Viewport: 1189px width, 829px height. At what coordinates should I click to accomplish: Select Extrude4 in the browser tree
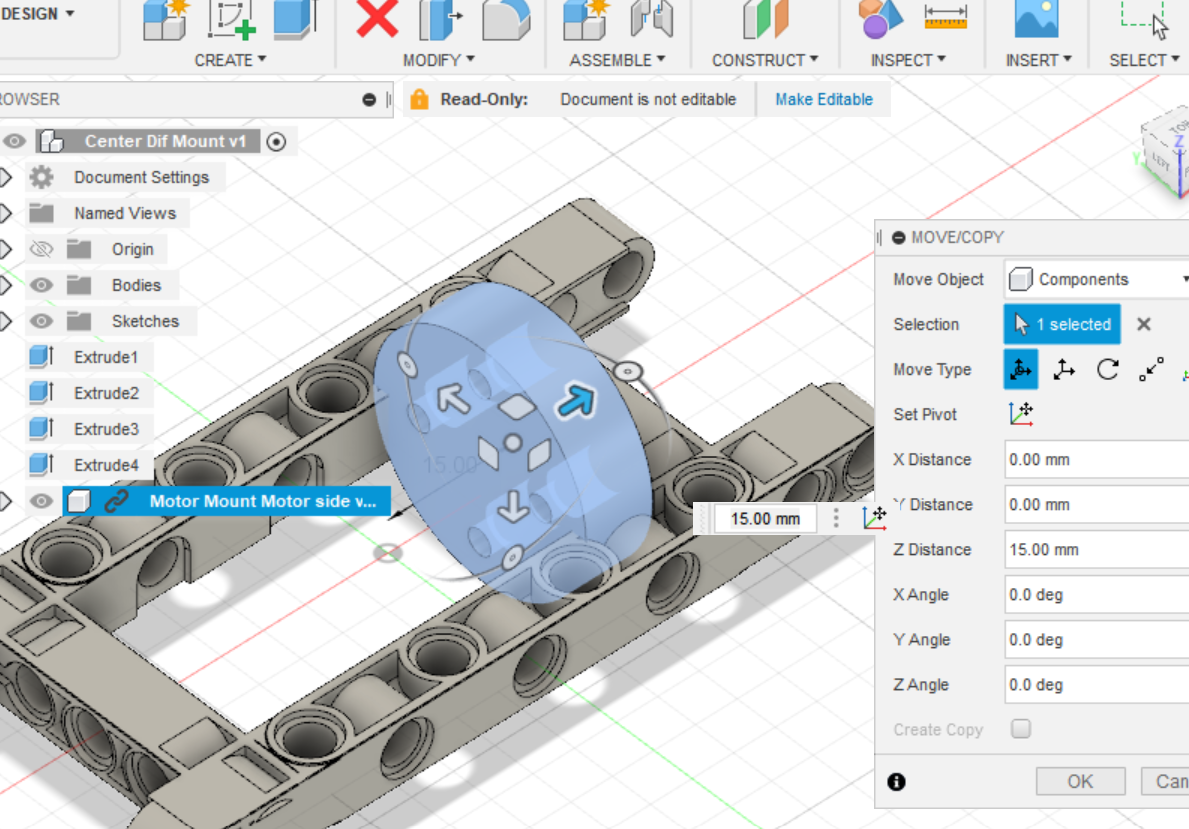pos(106,465)
